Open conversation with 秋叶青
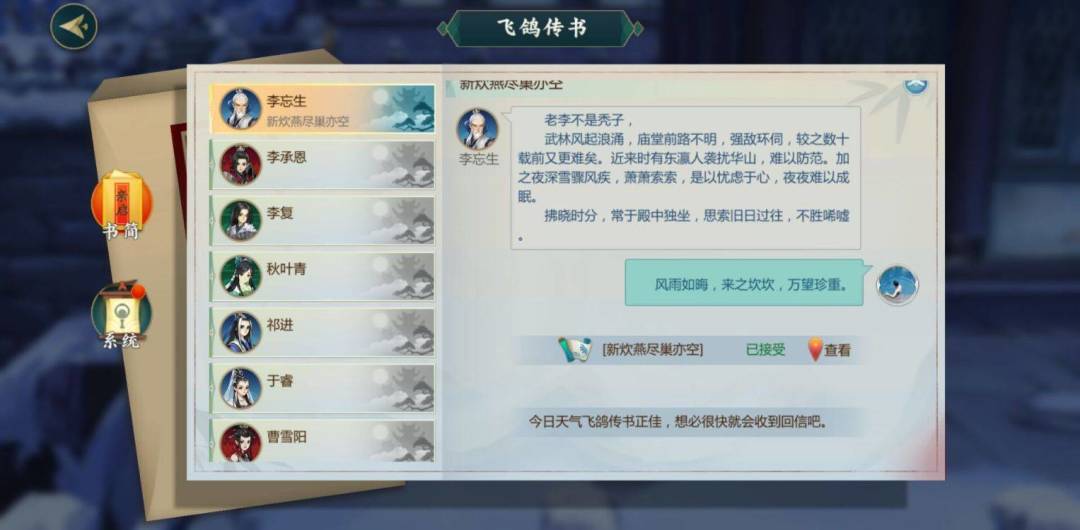1080x530 pixels. click(322, 276)
